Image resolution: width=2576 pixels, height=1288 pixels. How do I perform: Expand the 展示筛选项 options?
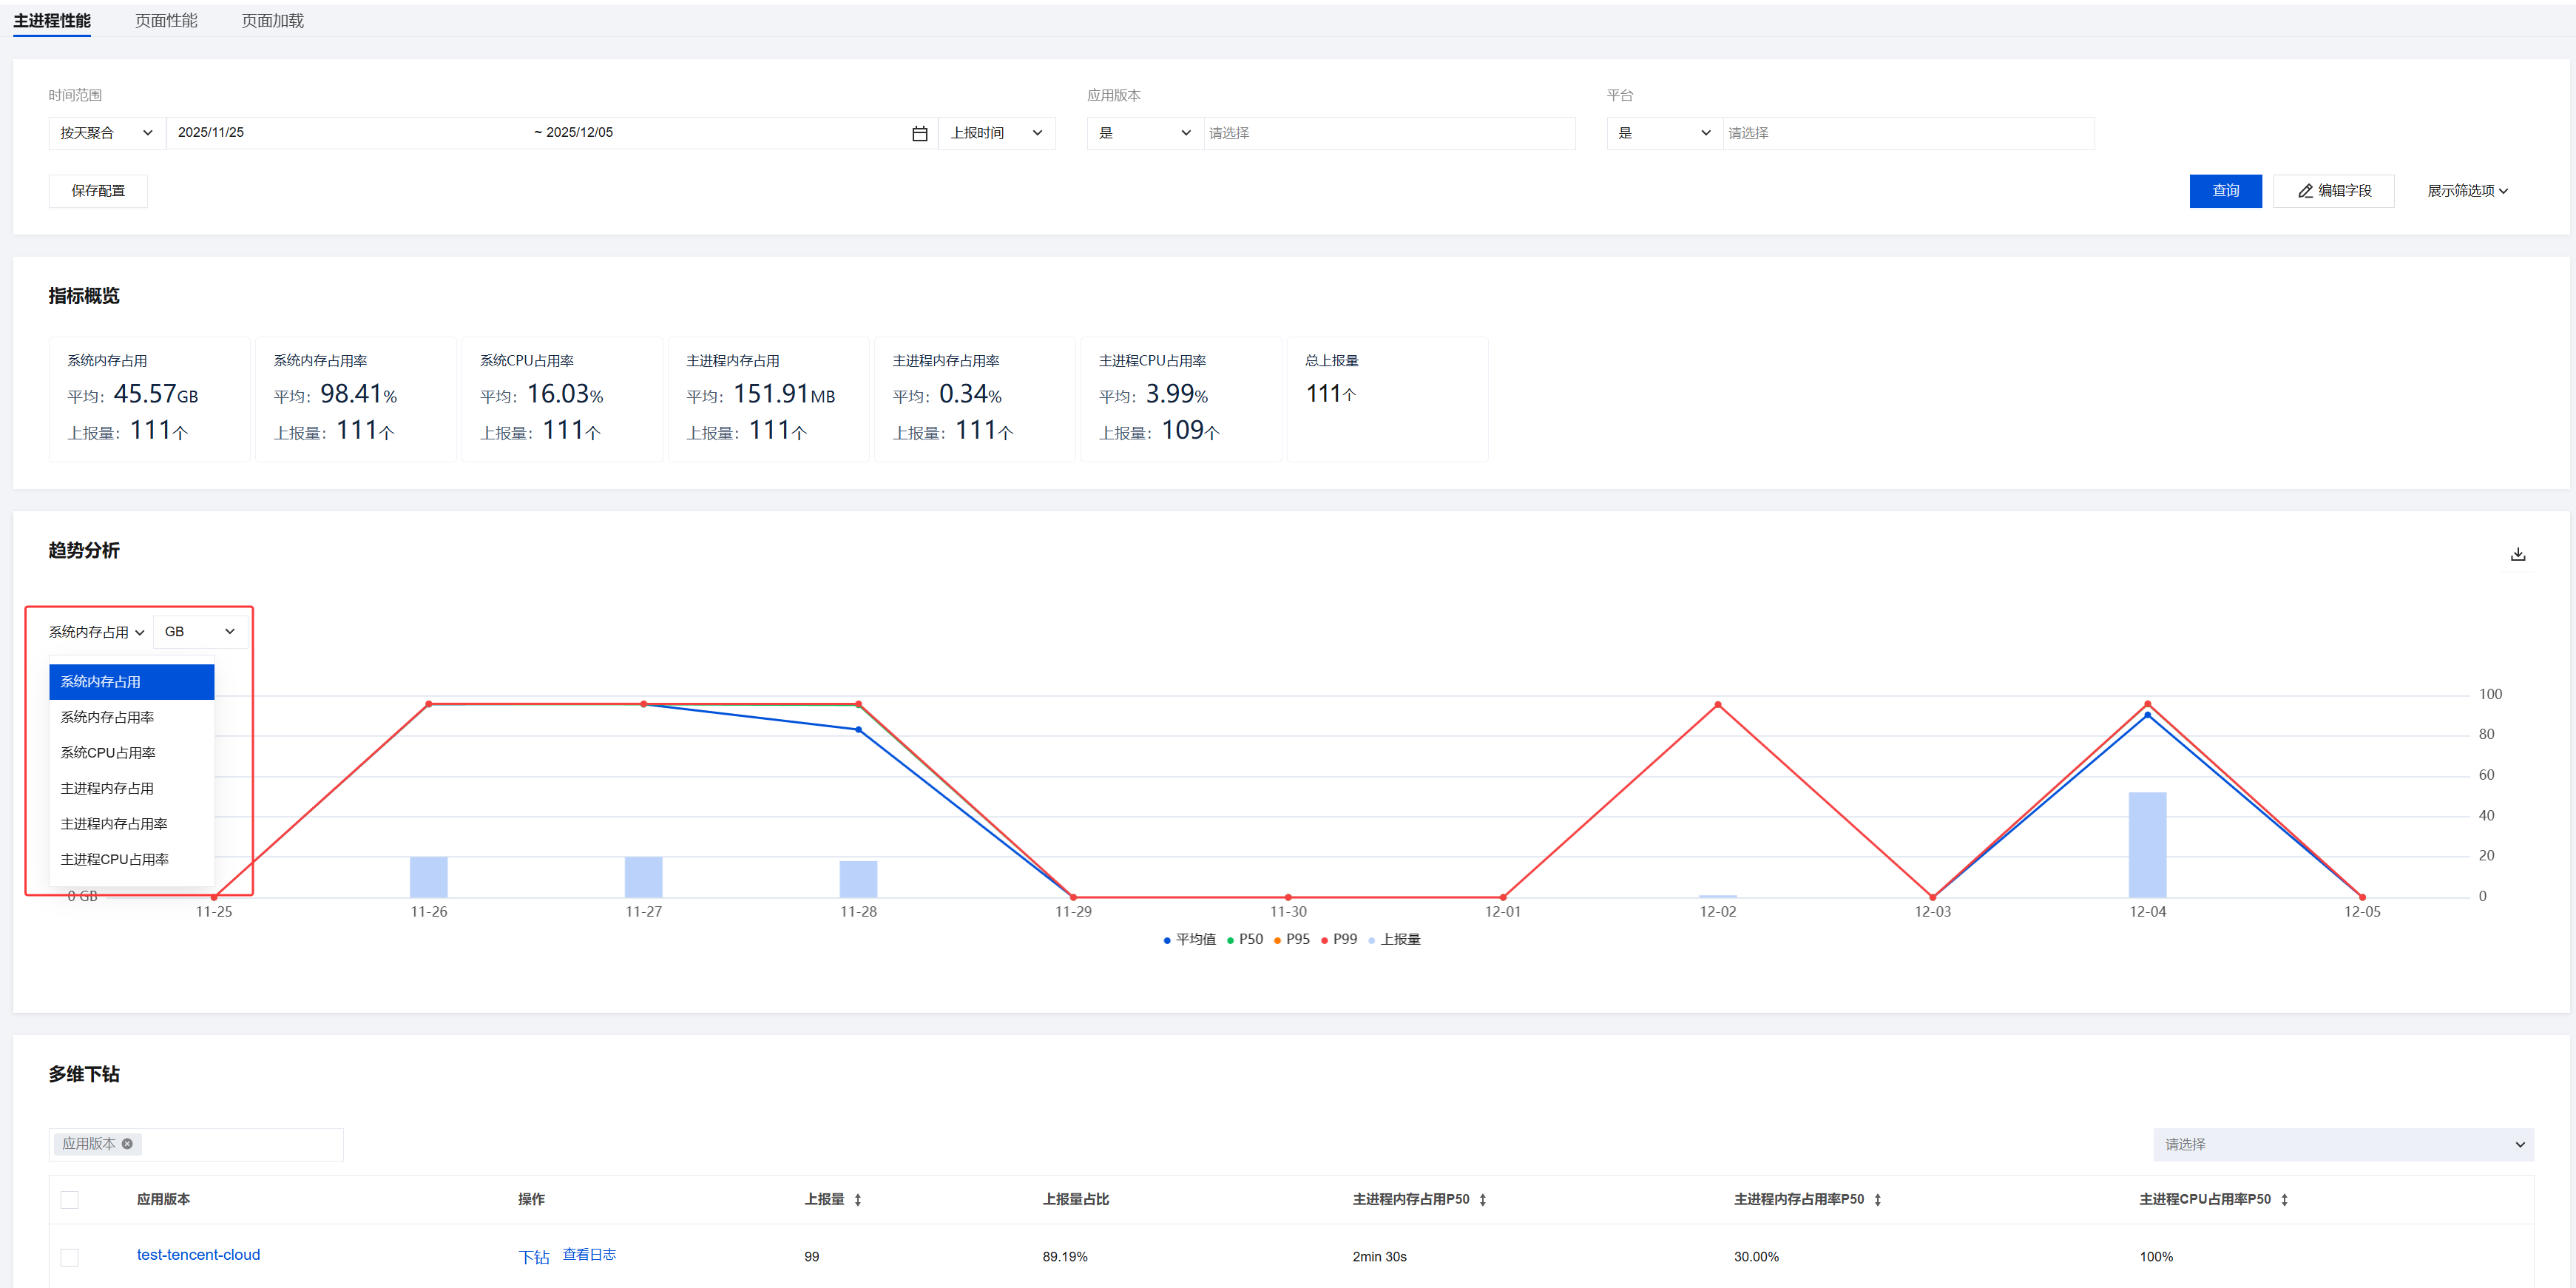2466,191
